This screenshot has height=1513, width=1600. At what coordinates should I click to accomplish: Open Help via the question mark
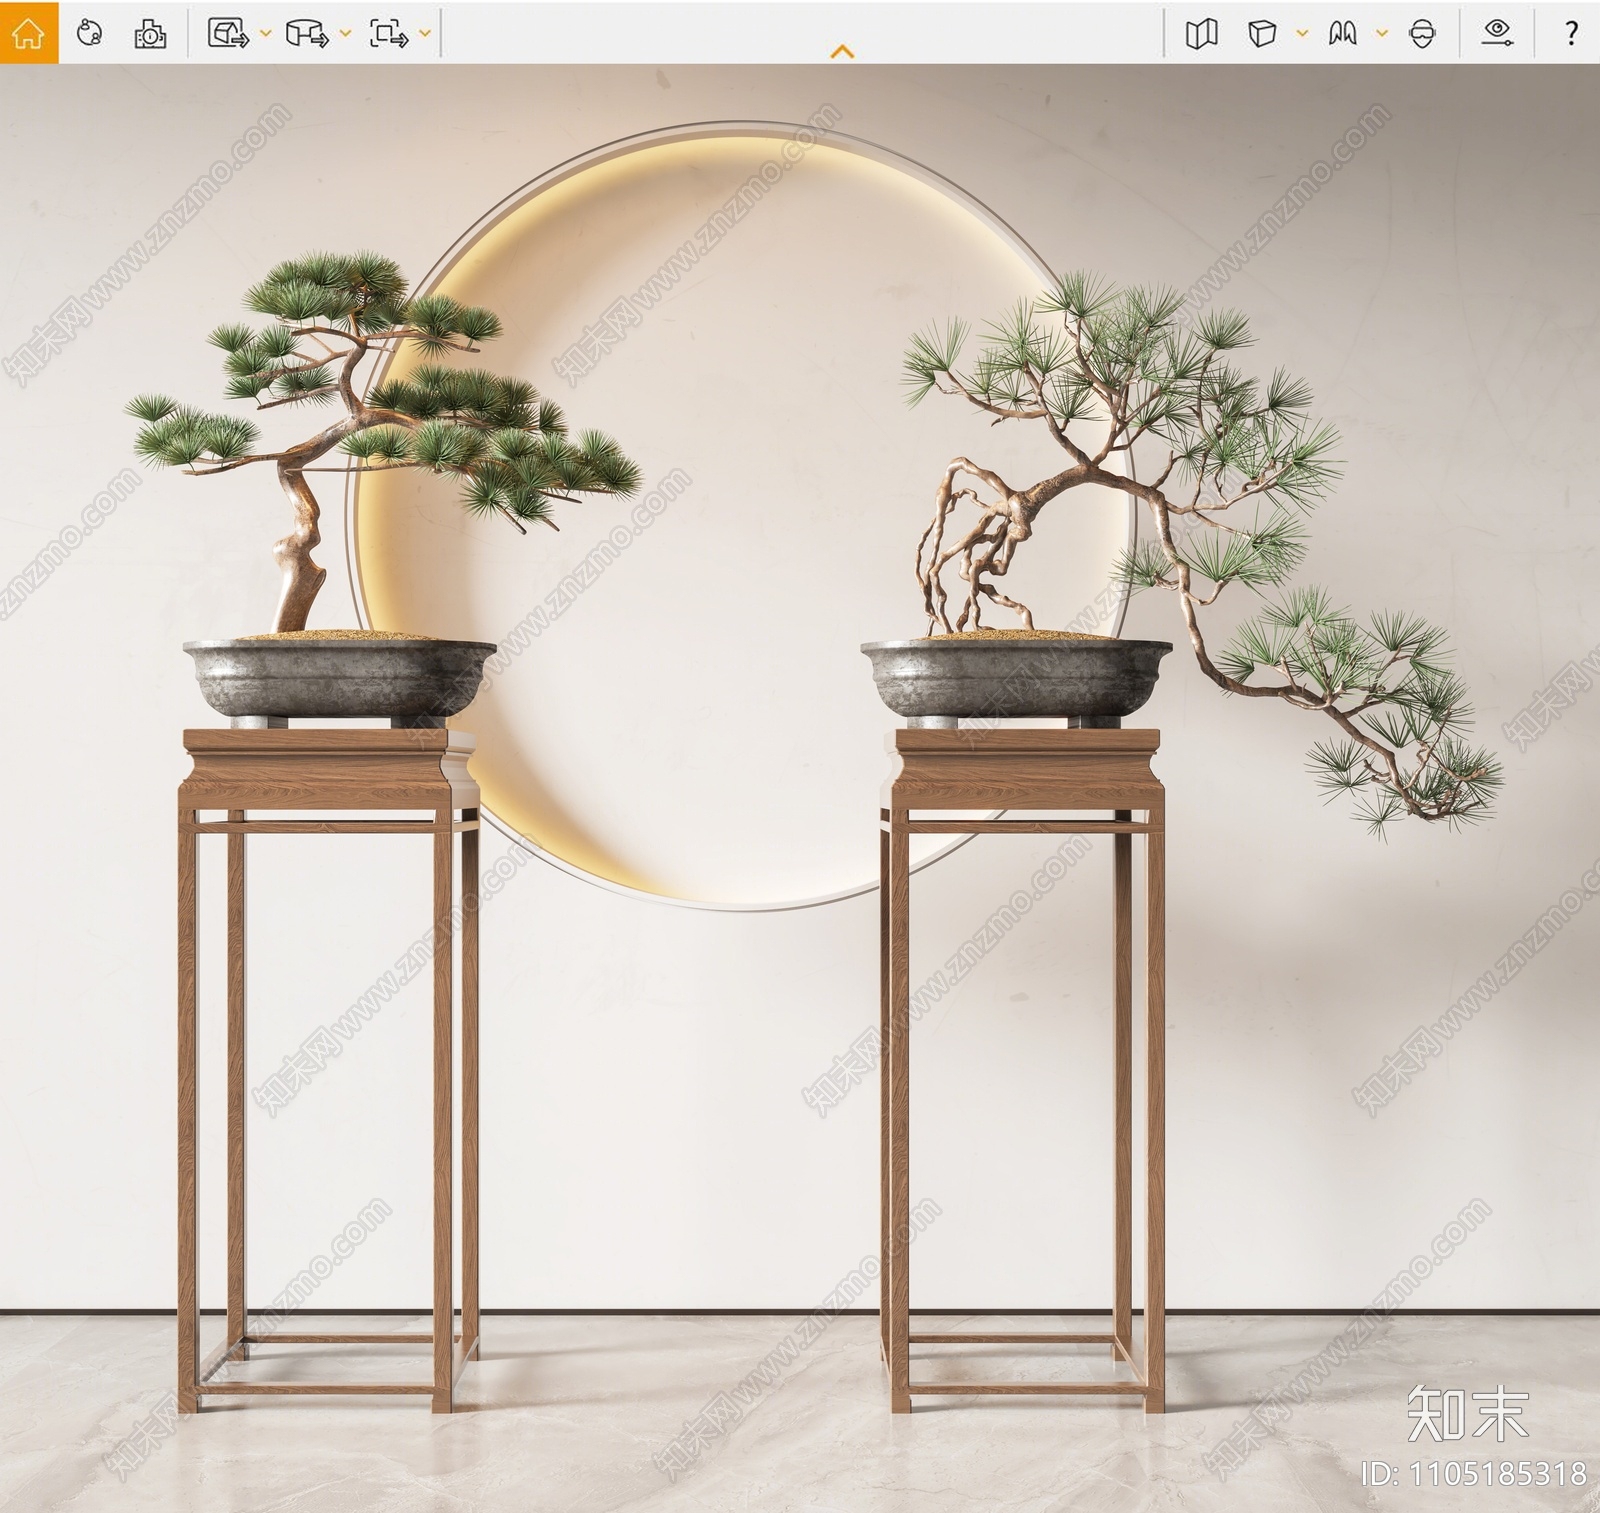(x=1572, y=33)
